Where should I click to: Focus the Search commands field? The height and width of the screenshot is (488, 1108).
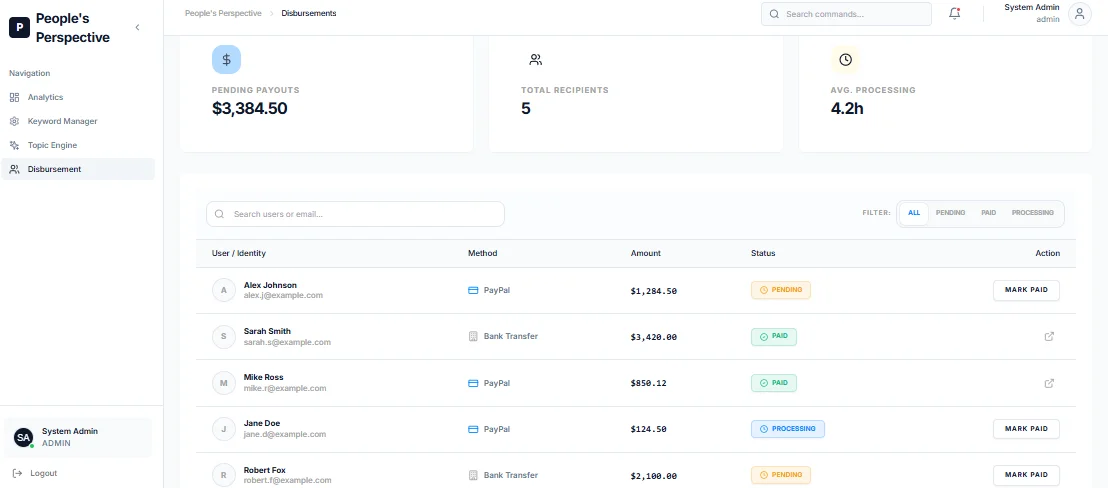click(x=846, y=14)
